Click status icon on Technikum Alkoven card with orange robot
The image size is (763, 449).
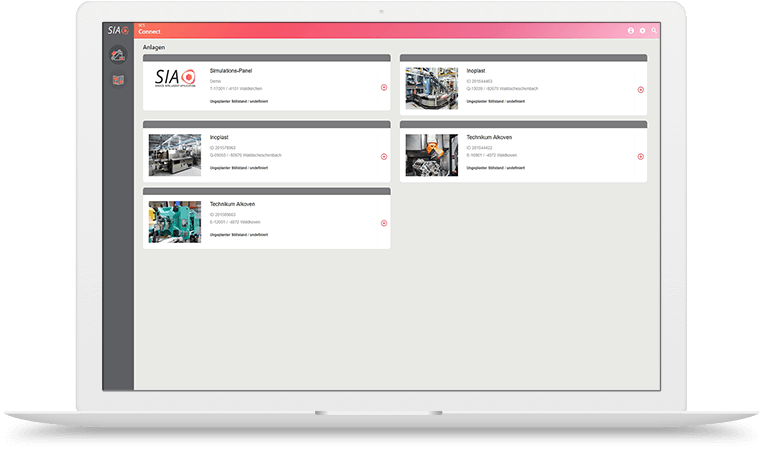(641, 157)
